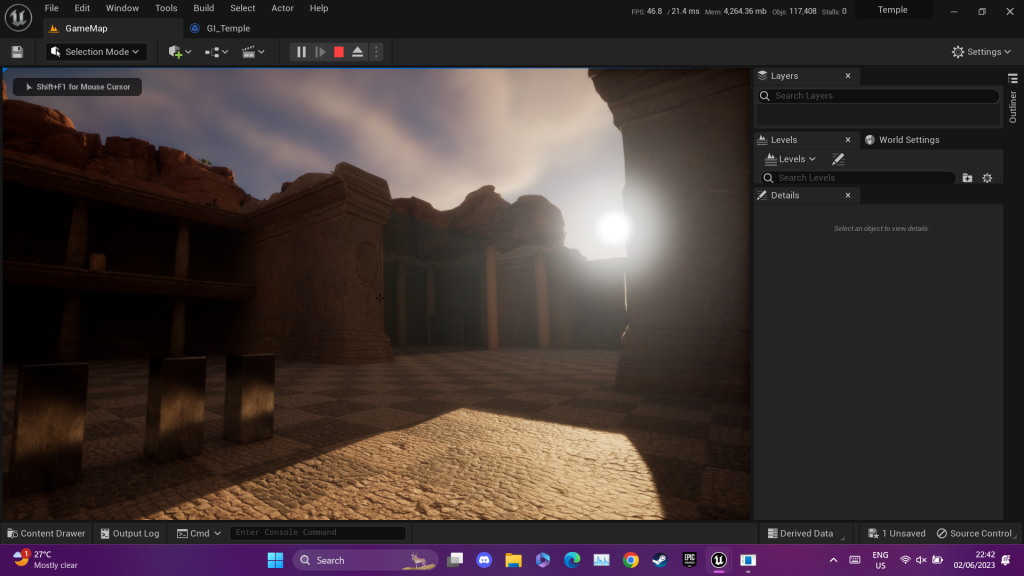Image resolution: width=1024 pixels, height=576 pixels.
Task: Open Epic Games Launcher from taskbar
Action: 689,560
